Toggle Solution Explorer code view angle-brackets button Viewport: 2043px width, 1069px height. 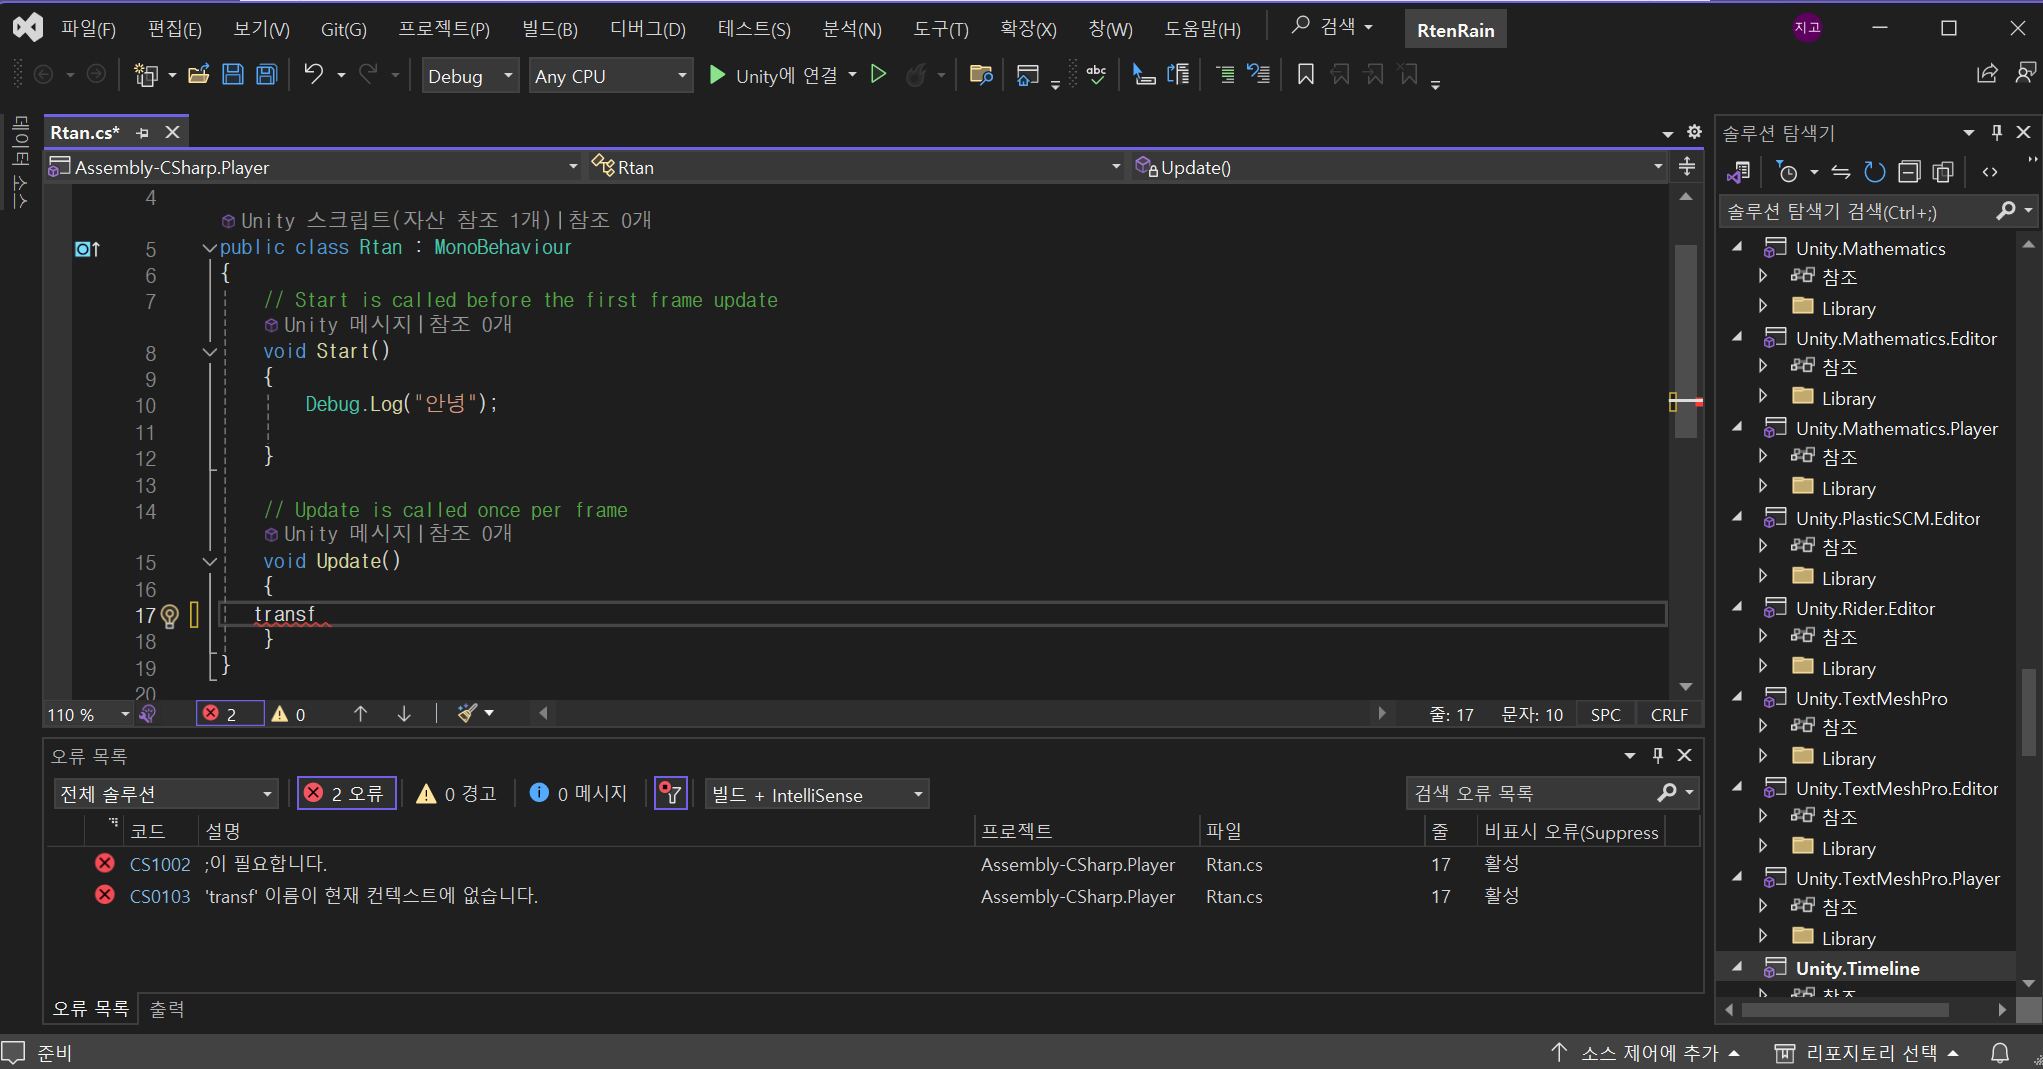point(1990,172)
